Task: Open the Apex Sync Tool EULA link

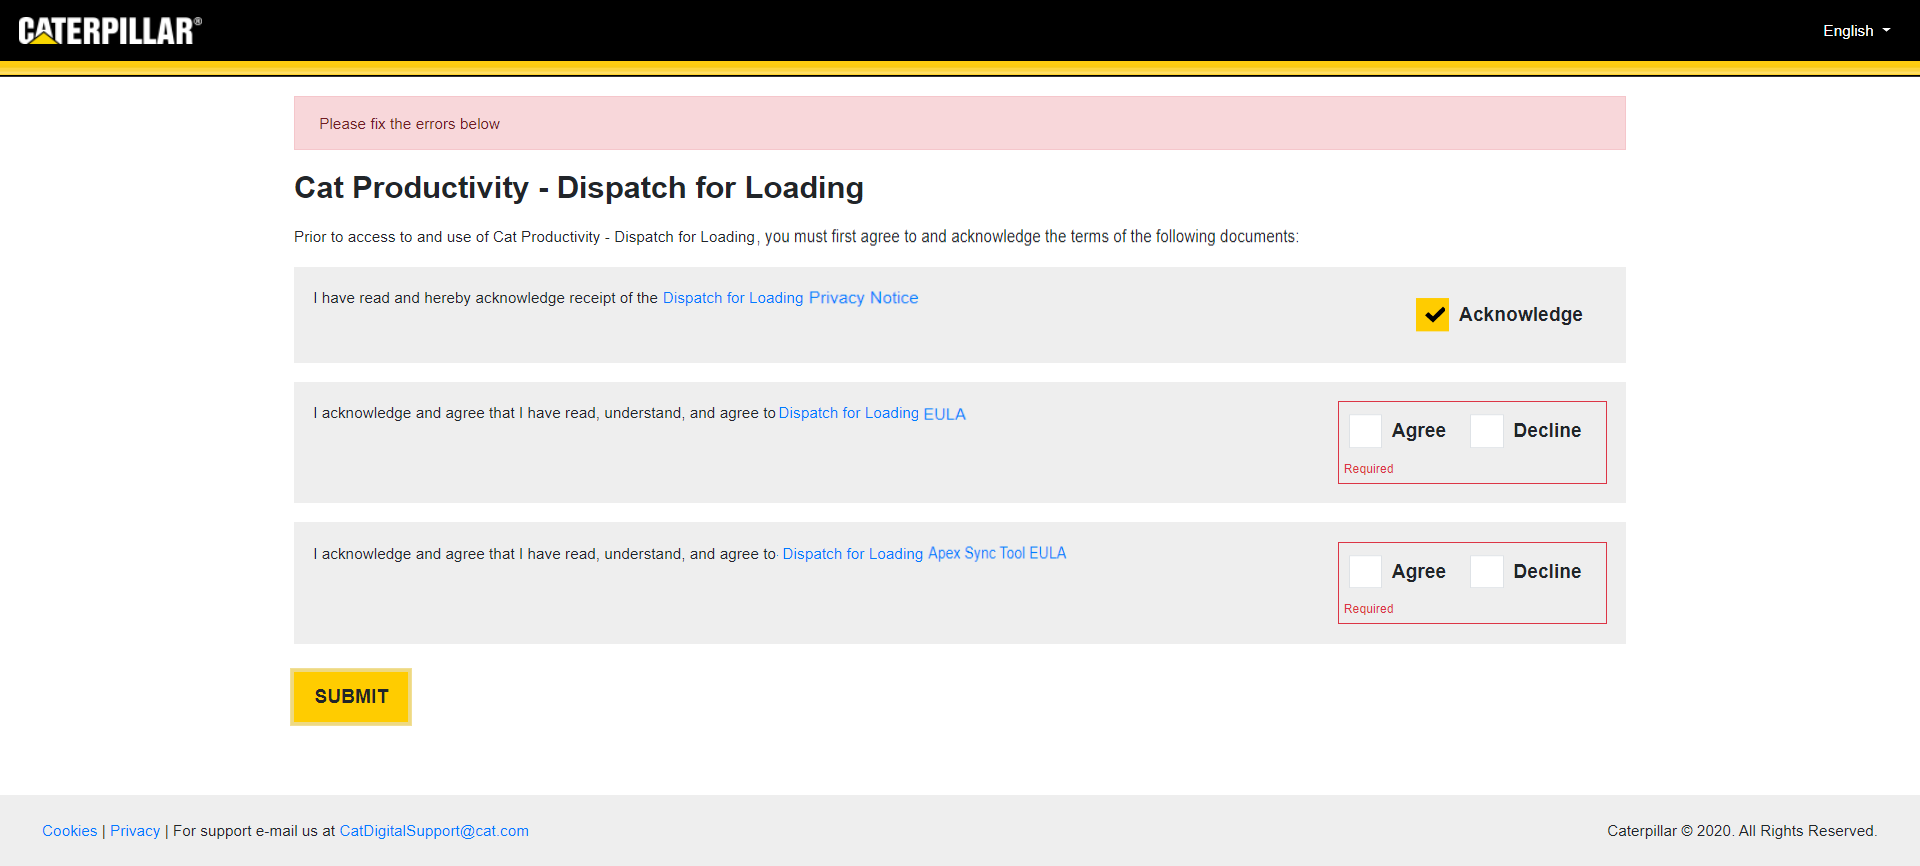Action: [x=924, y=553]
